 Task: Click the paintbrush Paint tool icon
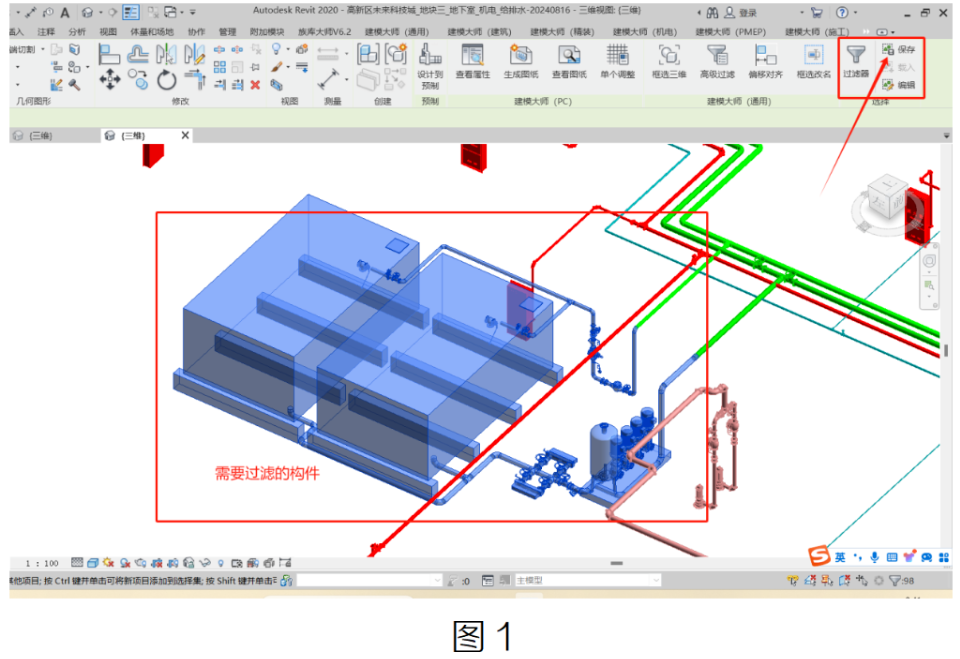(277, 67)
